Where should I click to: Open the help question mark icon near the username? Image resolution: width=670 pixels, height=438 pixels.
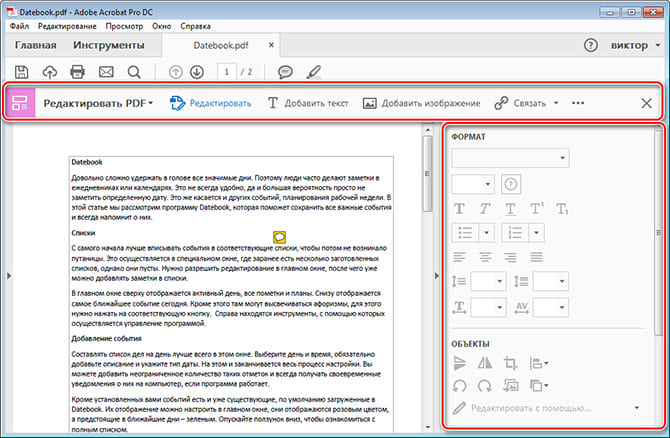591,45
